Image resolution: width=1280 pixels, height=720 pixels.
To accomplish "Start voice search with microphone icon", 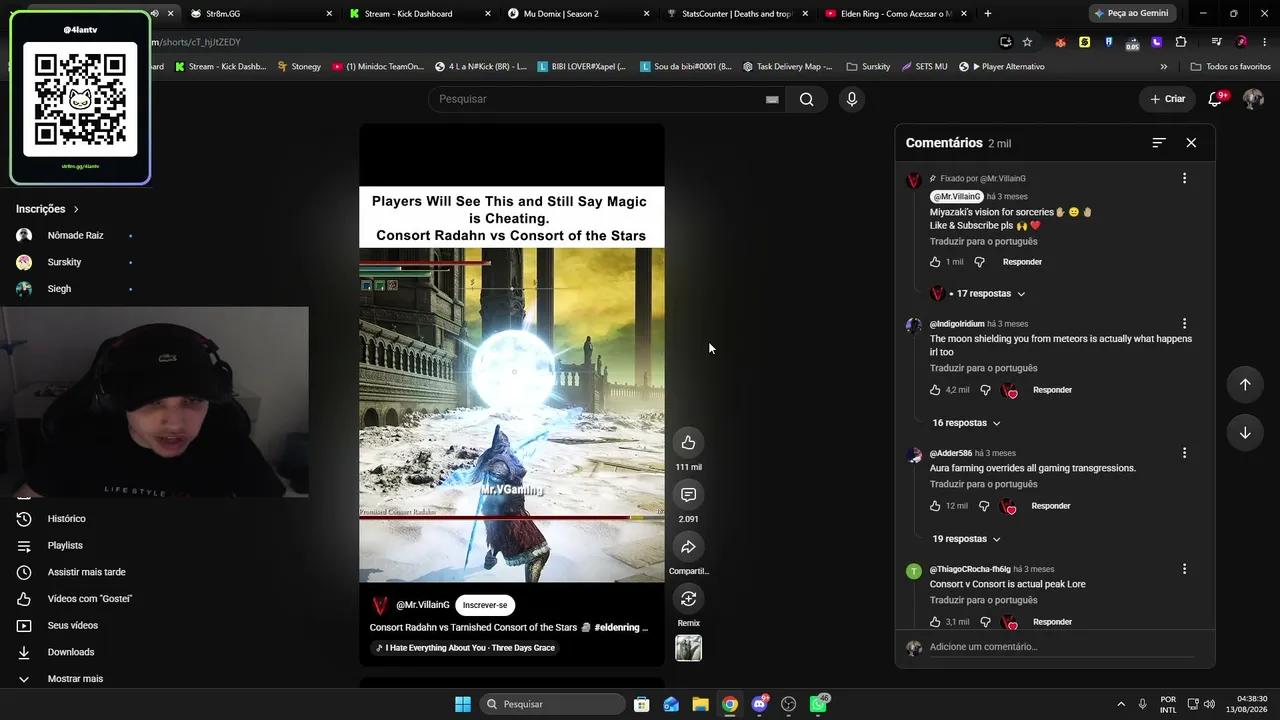I will point(851,99).
